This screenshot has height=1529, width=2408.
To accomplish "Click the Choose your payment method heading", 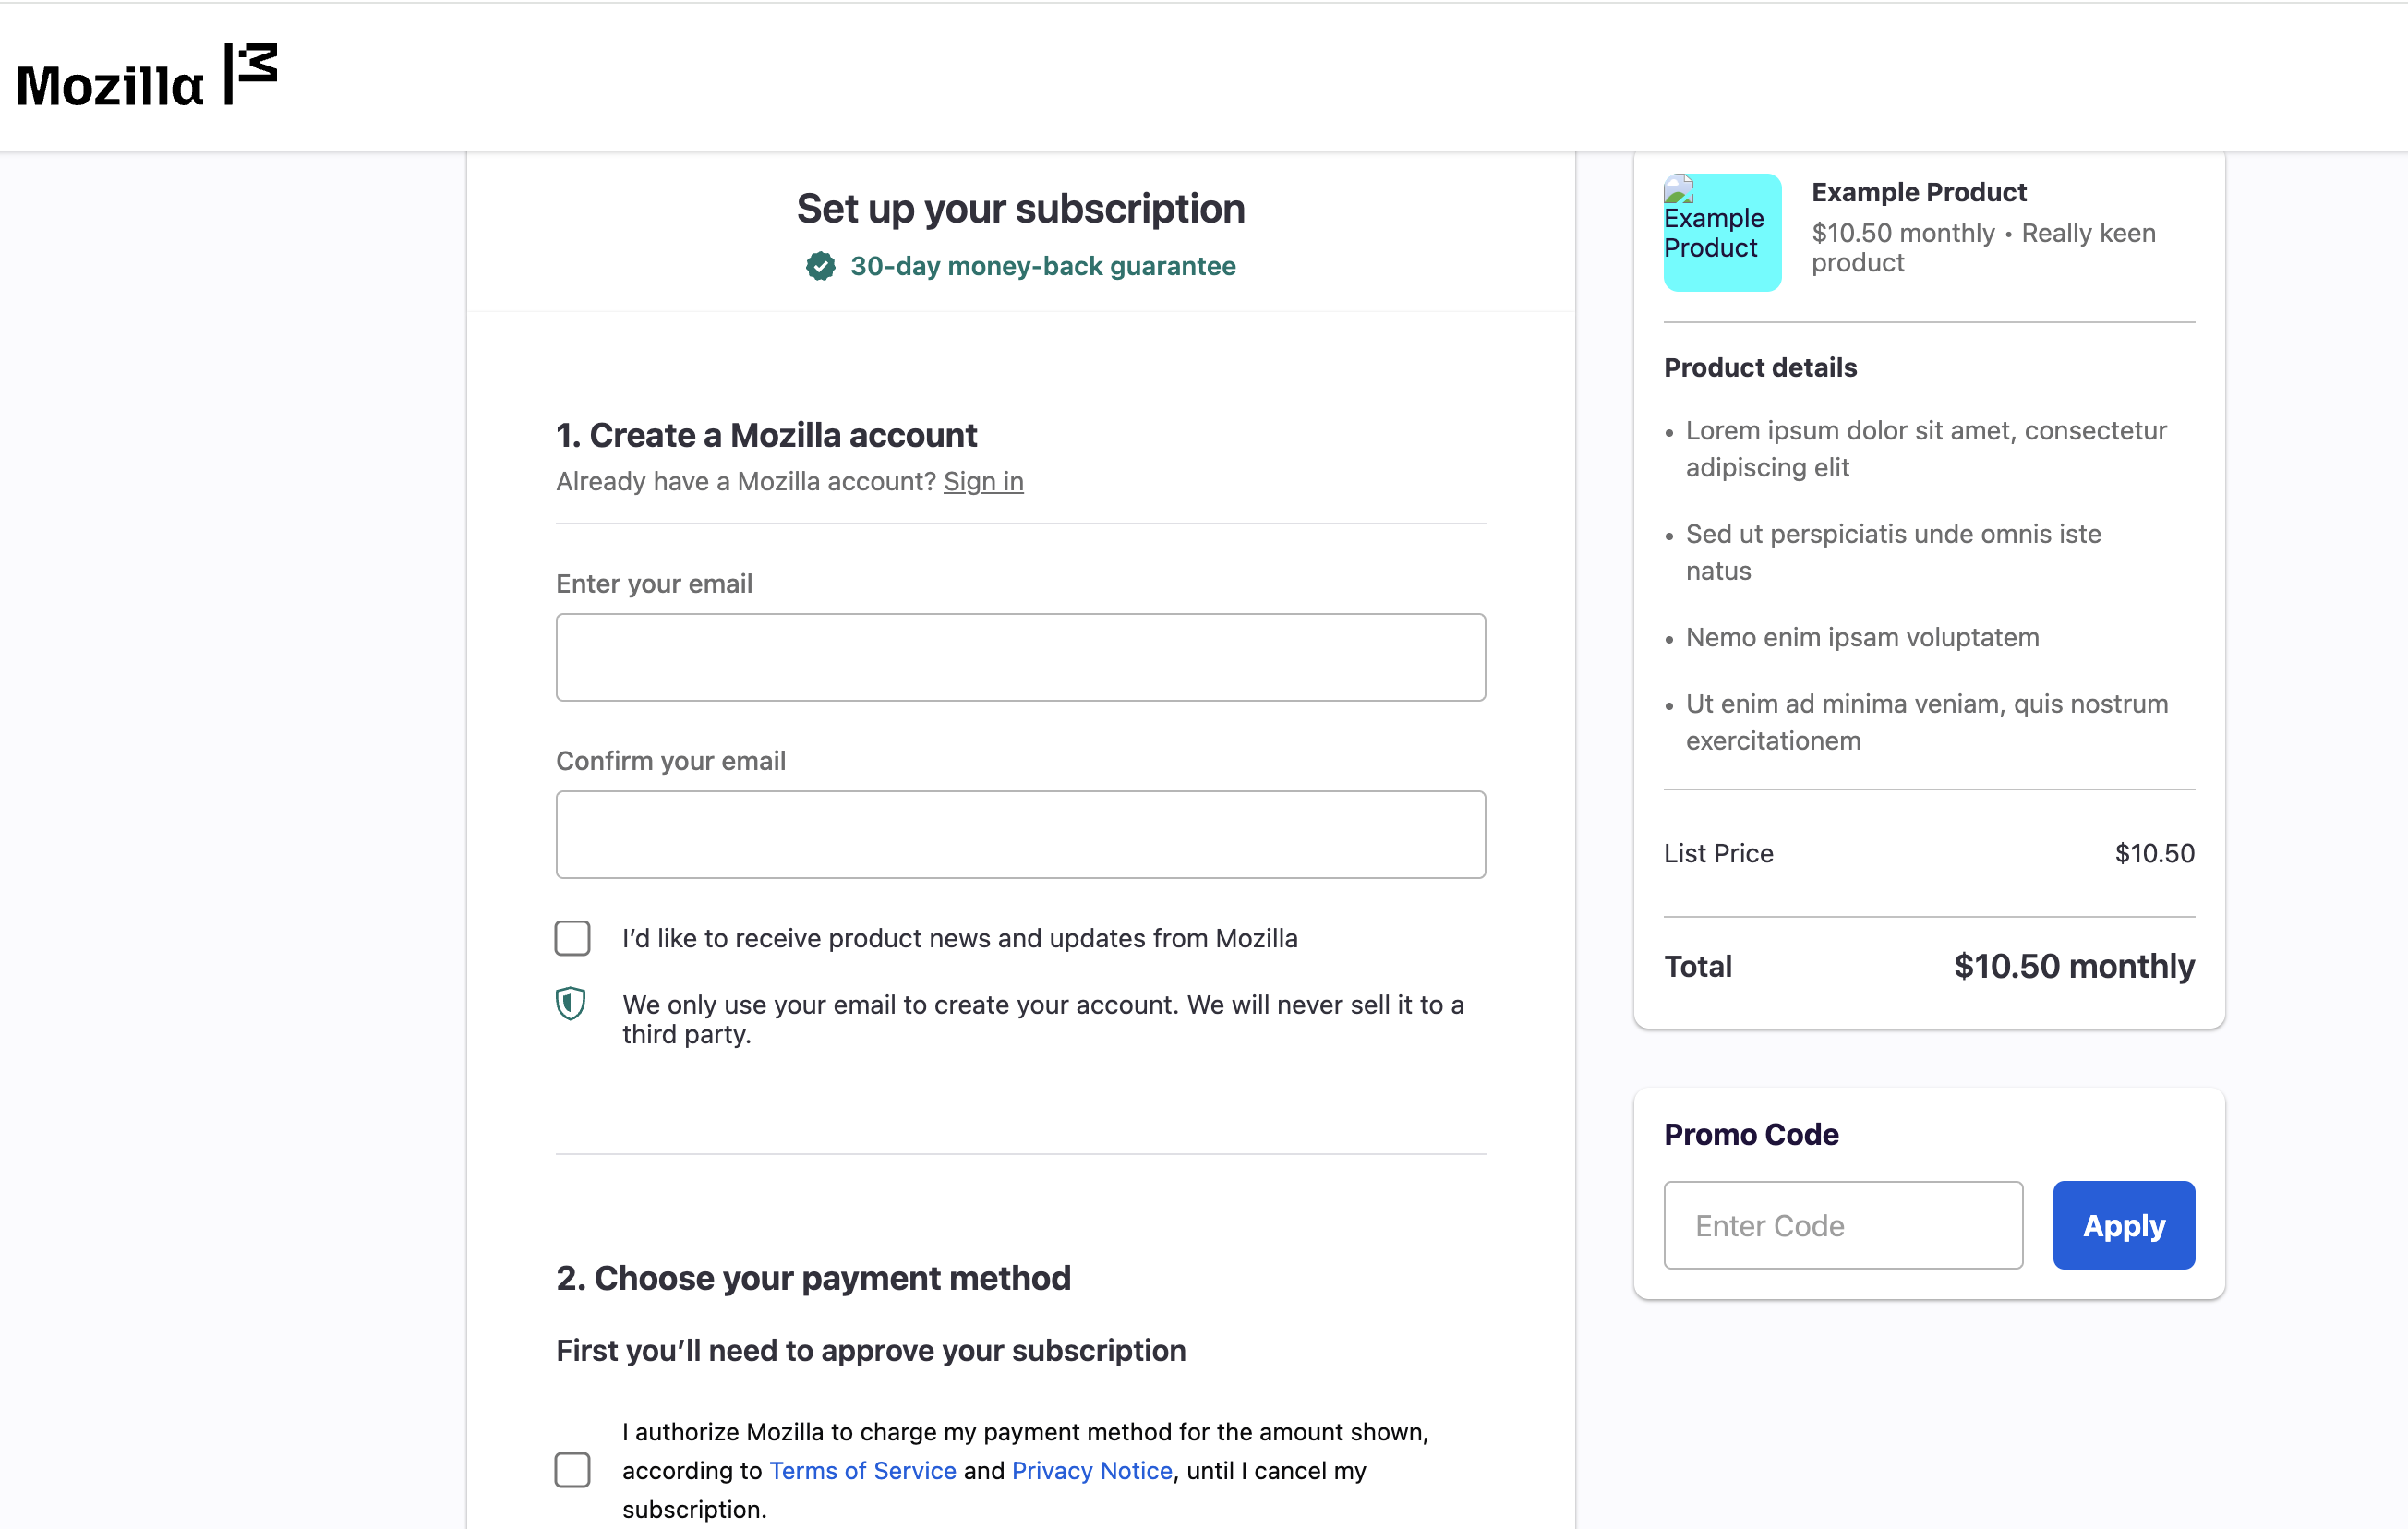I will [813, 1278].
